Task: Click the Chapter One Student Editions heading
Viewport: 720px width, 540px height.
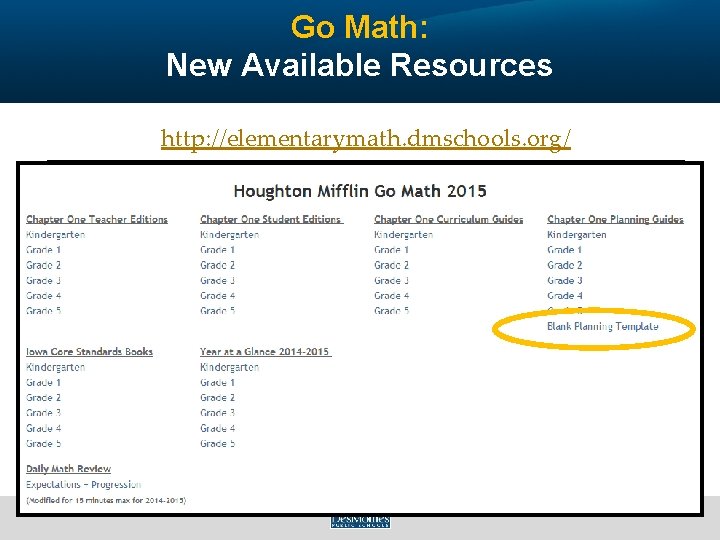Action: 272,219
